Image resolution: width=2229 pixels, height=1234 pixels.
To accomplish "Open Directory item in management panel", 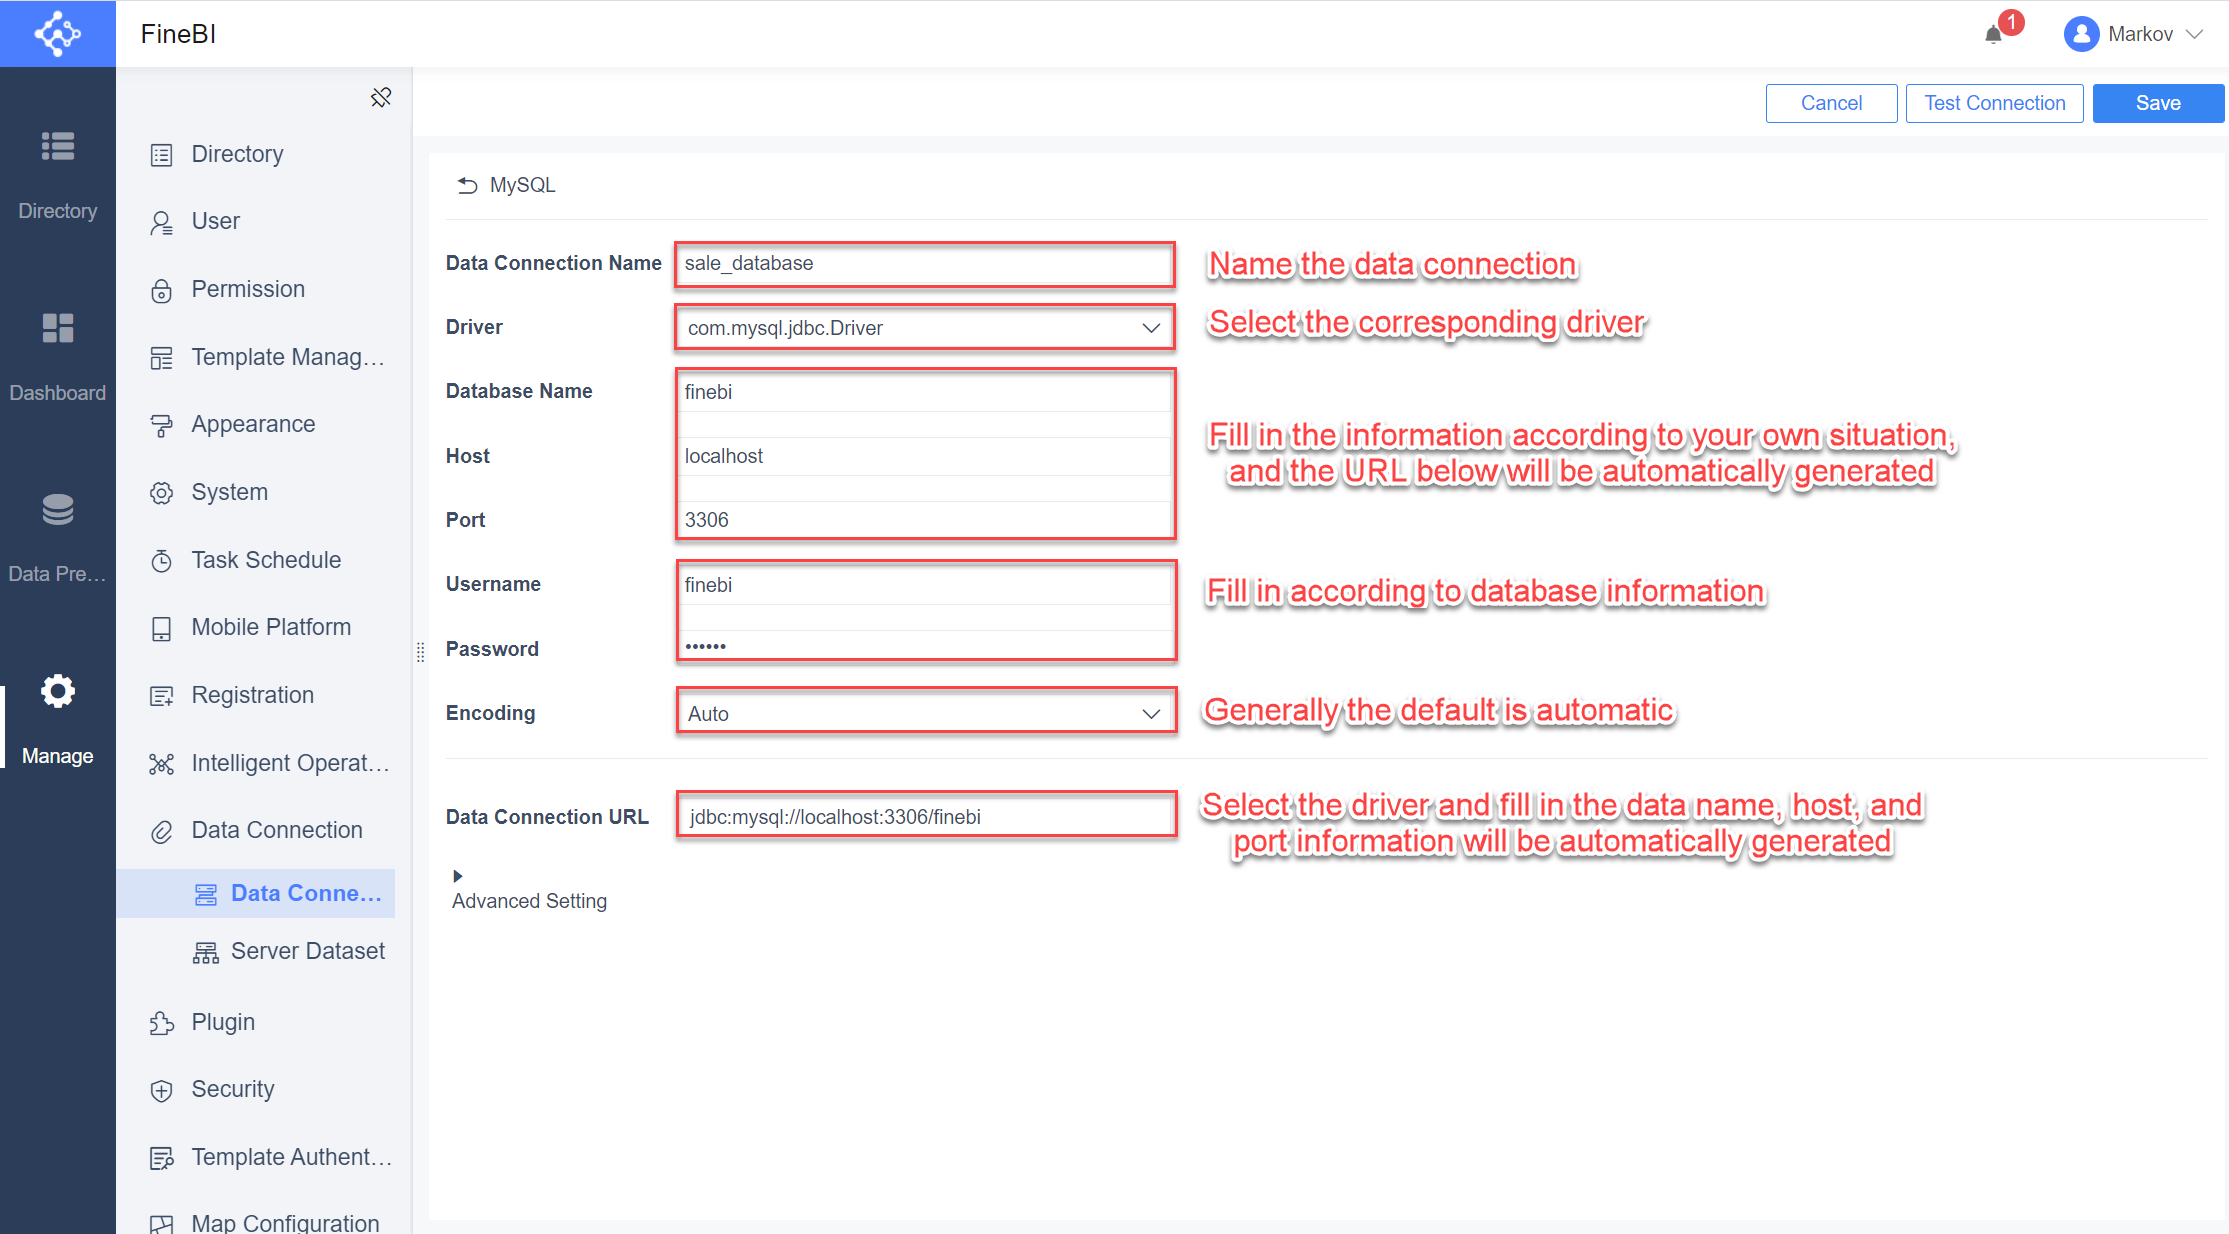I will coord(264,154).
